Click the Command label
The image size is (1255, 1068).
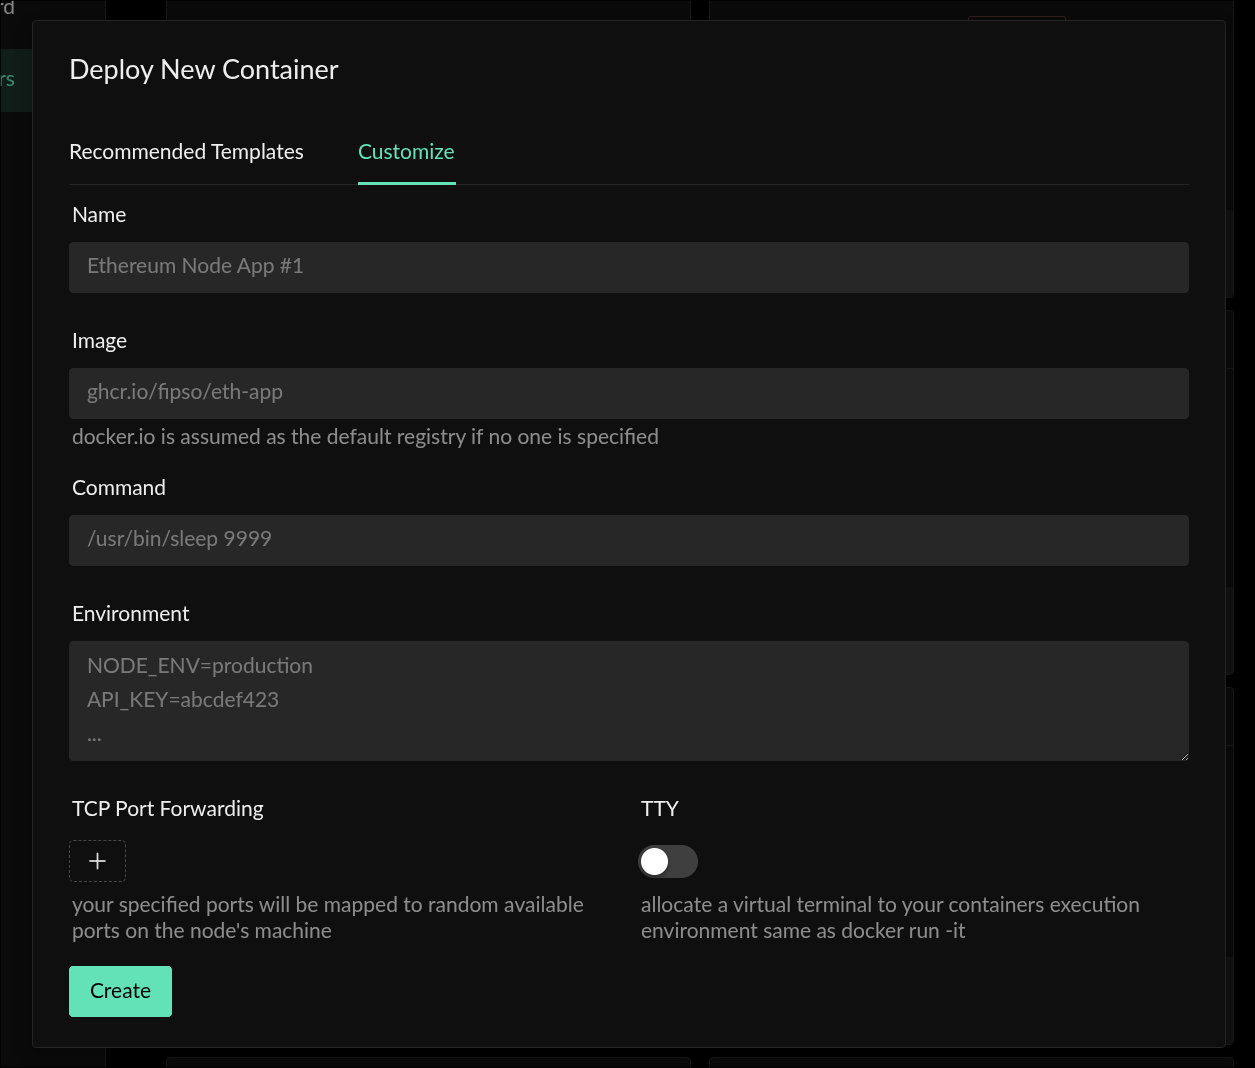[119, 488]
